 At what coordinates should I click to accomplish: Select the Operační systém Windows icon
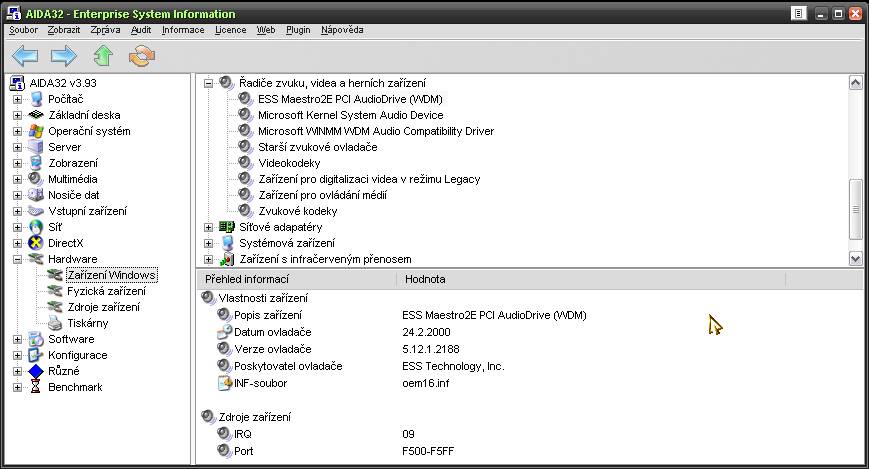(x=36, y=131)
